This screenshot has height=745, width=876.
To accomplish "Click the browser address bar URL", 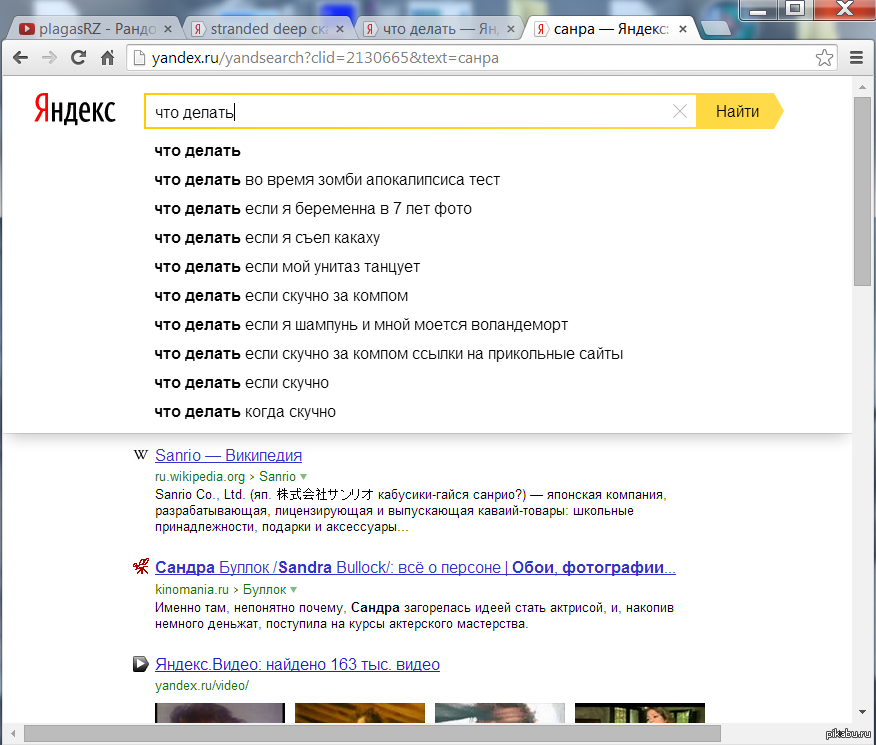I will coord(325,58).
